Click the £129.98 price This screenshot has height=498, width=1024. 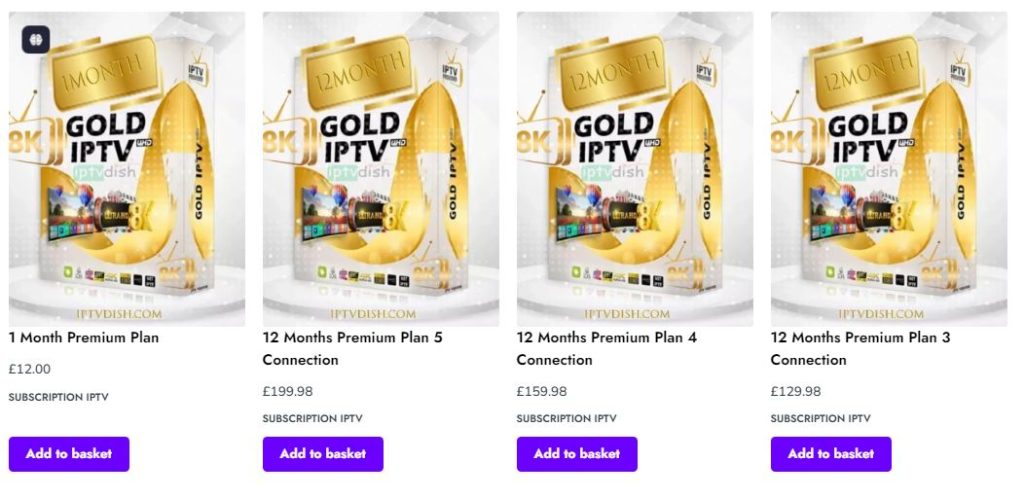tap(796, 391)
